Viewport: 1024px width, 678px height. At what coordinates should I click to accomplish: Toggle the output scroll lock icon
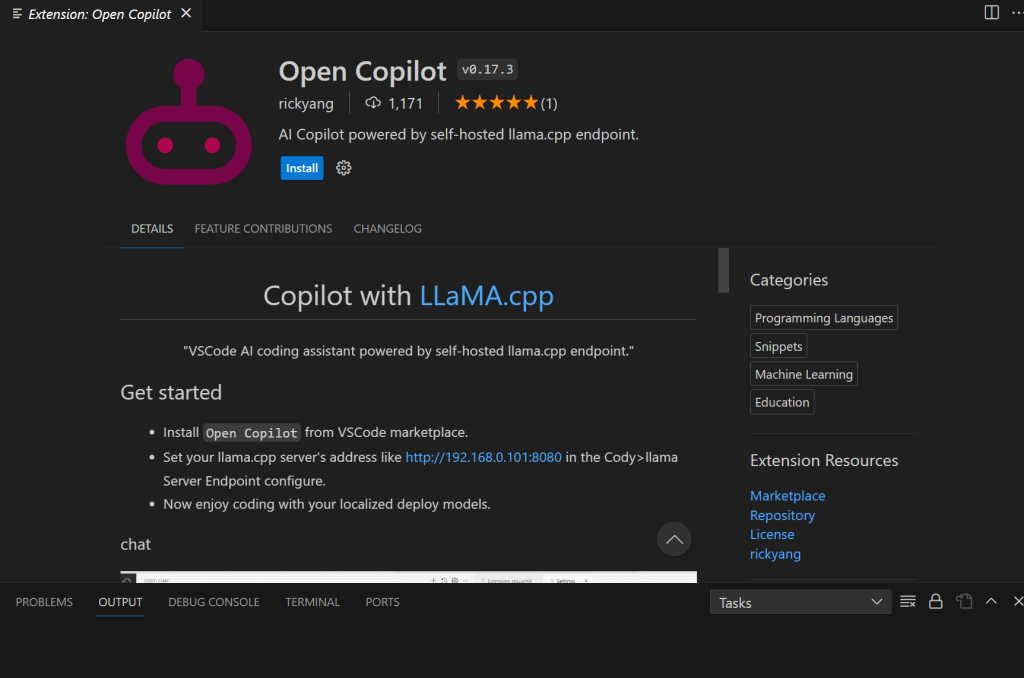click(936, 602)
